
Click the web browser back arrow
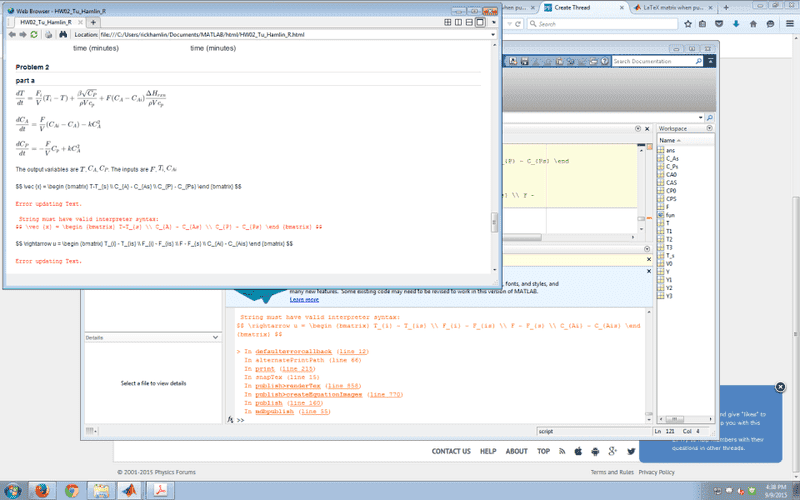click(x=11, y=34)
